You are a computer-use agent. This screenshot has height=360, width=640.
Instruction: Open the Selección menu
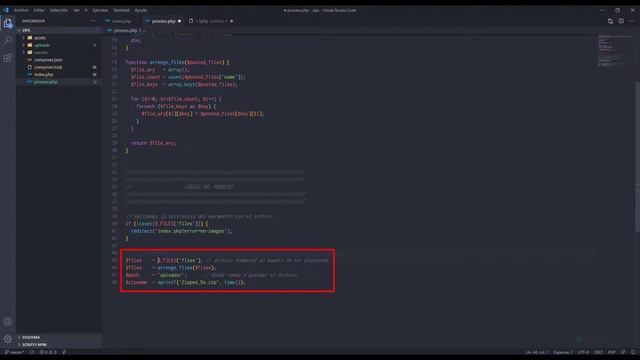click(59, 10)
